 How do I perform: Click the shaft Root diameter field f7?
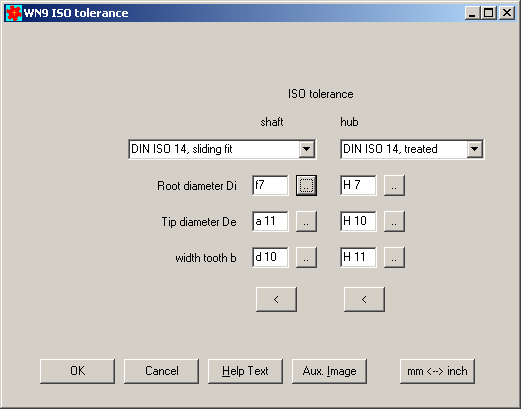click(x=270, y=185)
